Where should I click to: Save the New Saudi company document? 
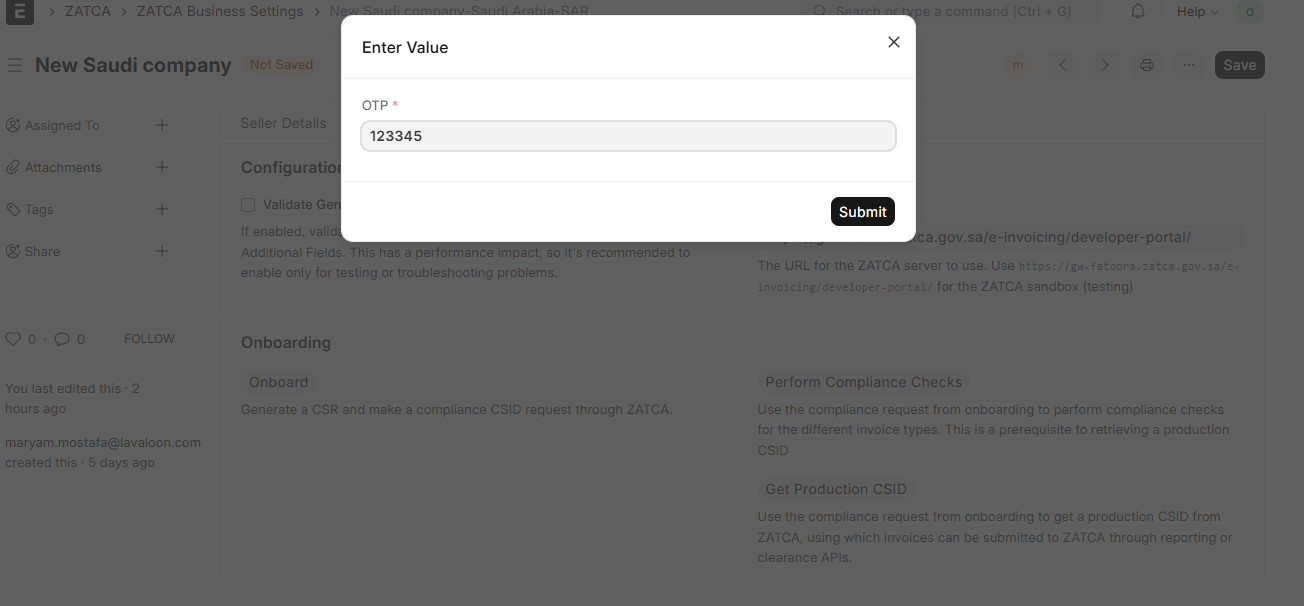coord(1239,65)
